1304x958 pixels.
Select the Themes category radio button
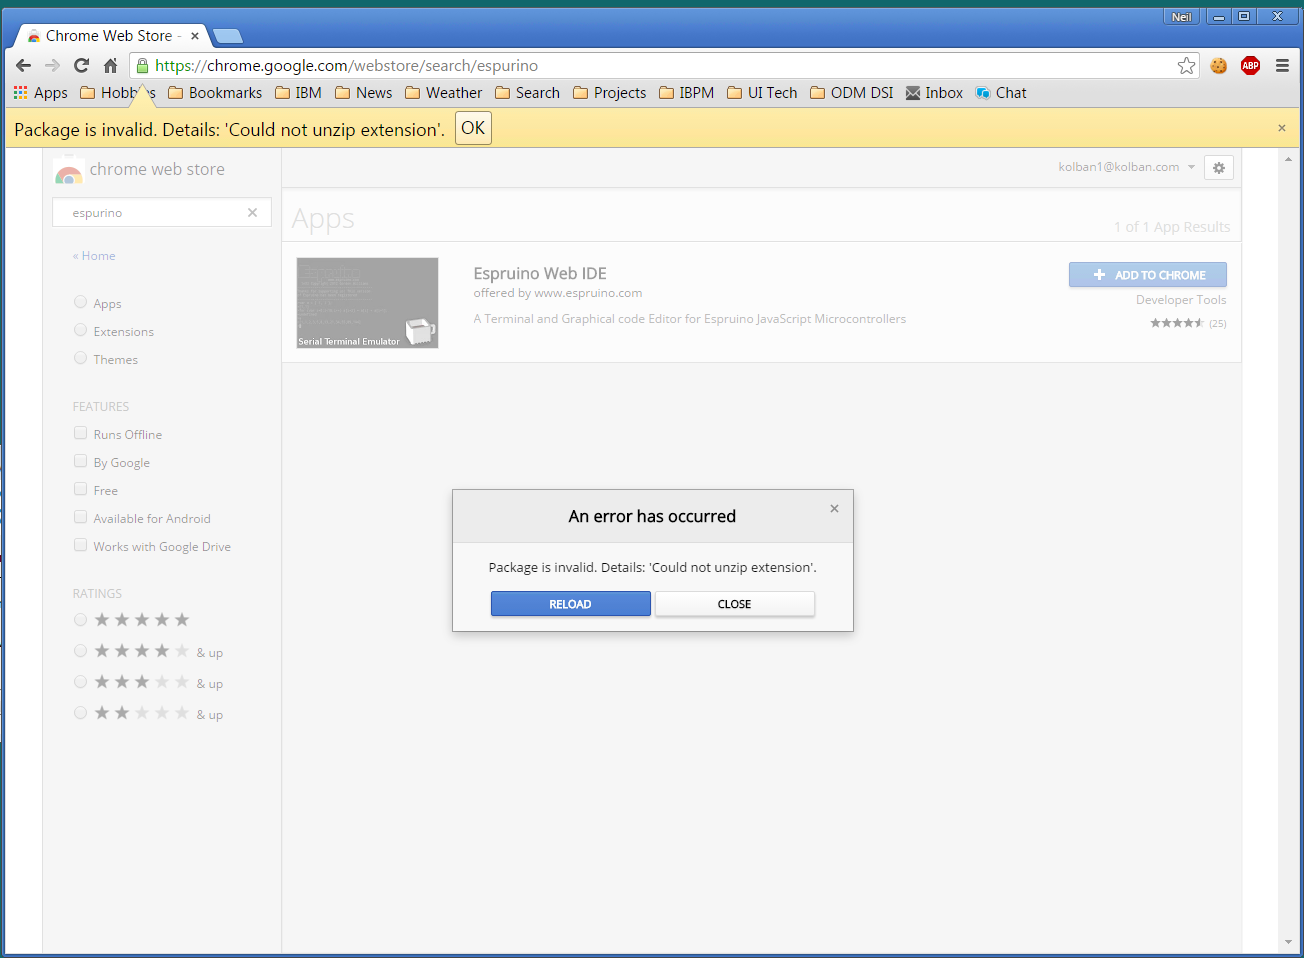(x=81, y=358)
